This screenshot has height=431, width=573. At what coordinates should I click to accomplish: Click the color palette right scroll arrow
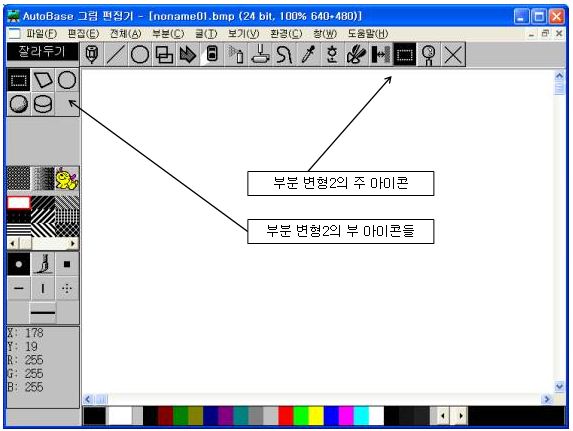[x=461, y=416]
